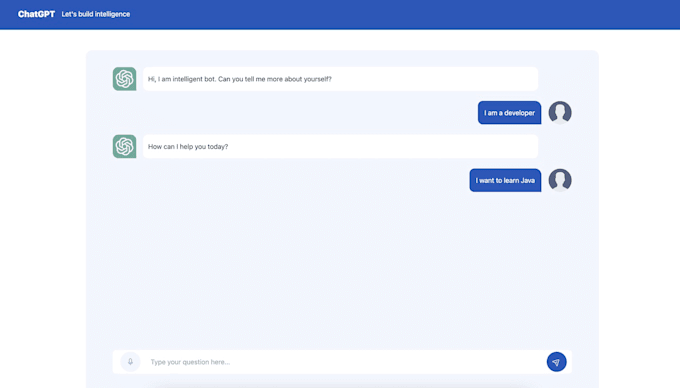Screen dimensions: 680x388
Task: Select the 'I want to learn Java' message bubble
Action: tap(505, 180)
